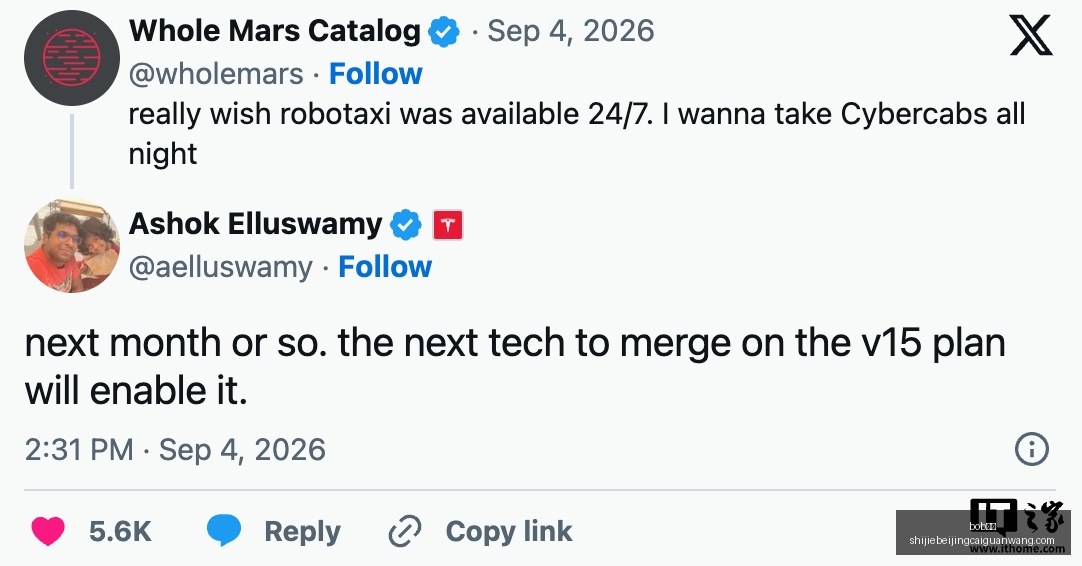Open tweet info circle icon

tap(1032, 449)
